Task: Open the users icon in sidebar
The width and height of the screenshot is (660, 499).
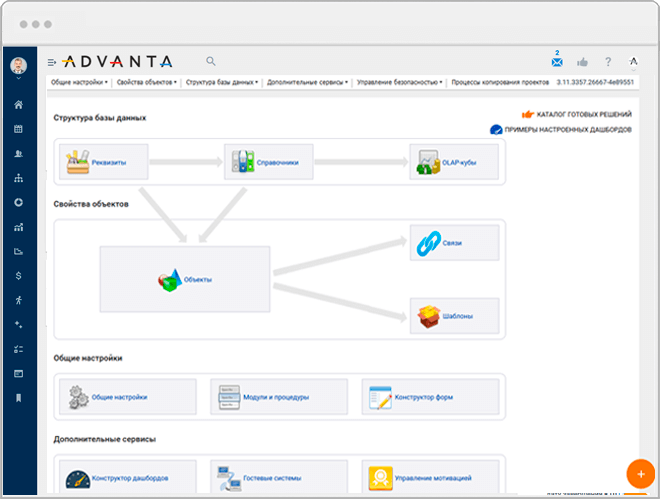Action: 18,154
